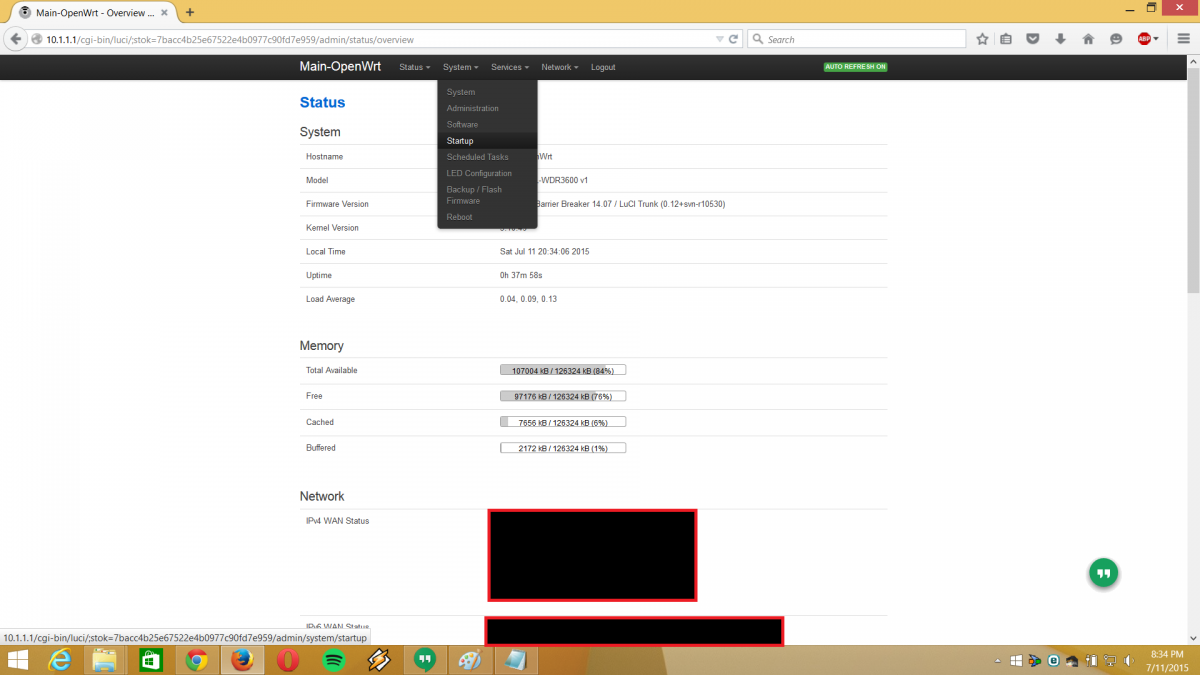
Task: Expand the Services dropdown menu
Action: pyautogui.click(x=509, y=67)
